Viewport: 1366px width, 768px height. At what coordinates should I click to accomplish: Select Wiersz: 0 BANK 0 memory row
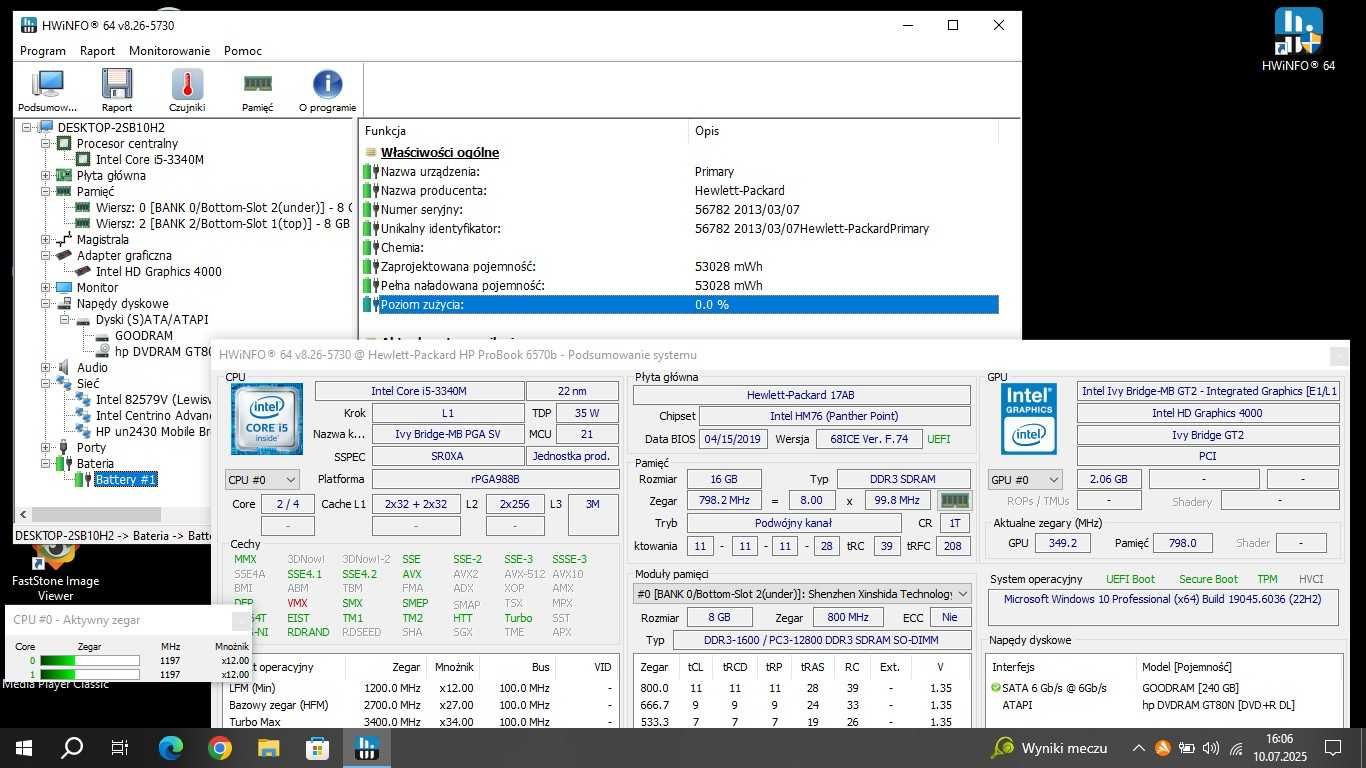coord(223,208)
